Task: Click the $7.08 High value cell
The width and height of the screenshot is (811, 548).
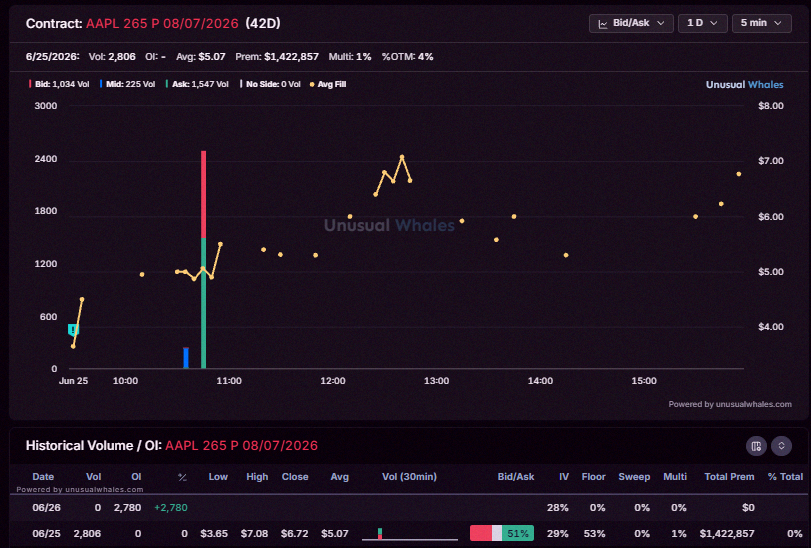Action: pos(254,534)
